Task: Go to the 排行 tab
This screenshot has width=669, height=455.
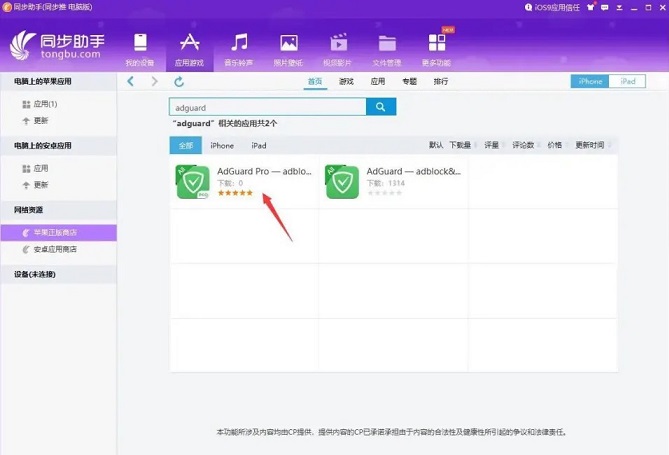Action: coord(441,81)
